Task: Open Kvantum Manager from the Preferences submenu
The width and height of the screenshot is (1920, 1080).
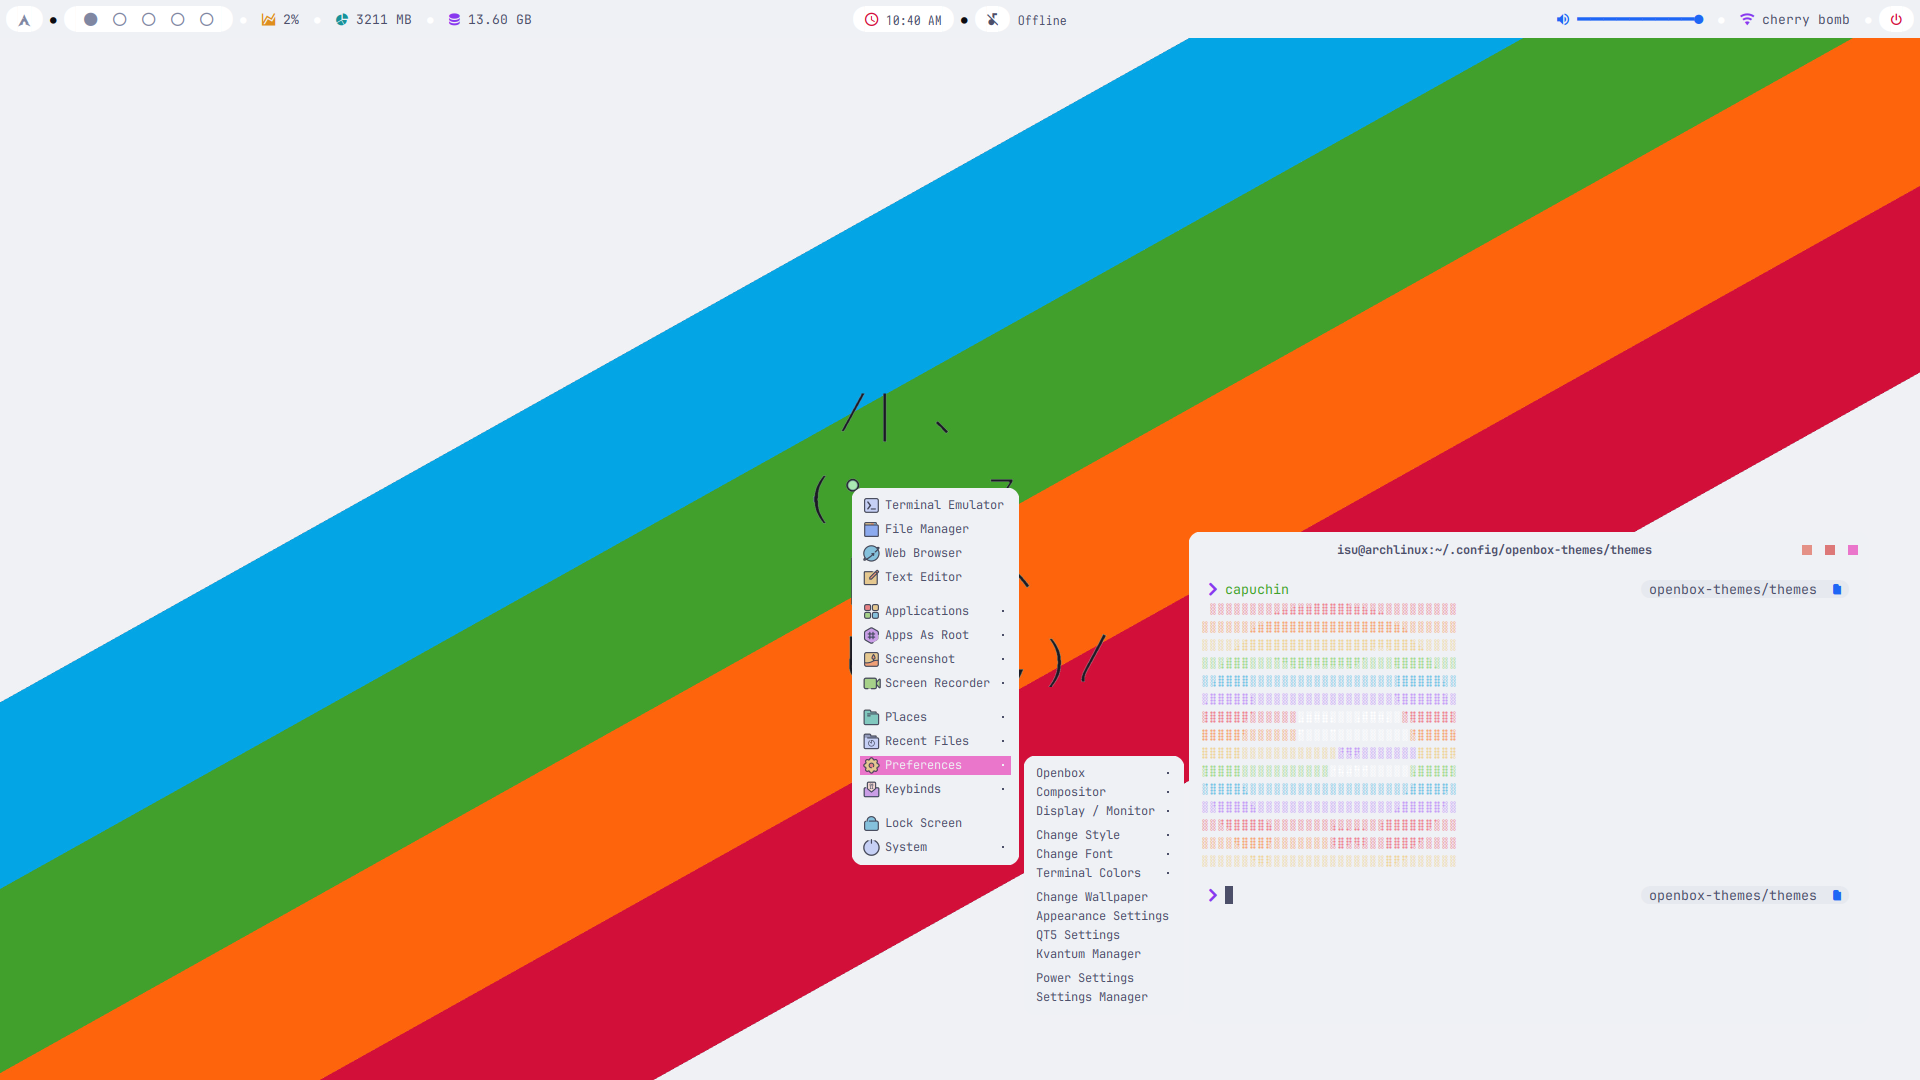Action: (1088, 954)
